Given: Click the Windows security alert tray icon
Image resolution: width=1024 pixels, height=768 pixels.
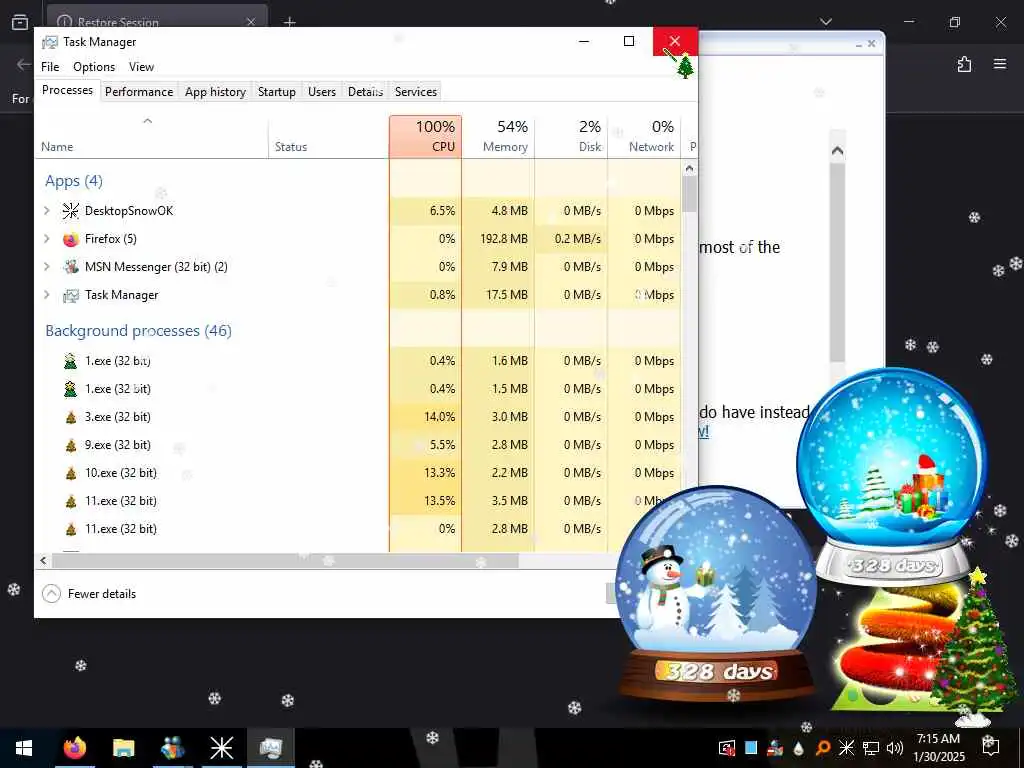Looking at the screenshot, I should pos(726,748).
